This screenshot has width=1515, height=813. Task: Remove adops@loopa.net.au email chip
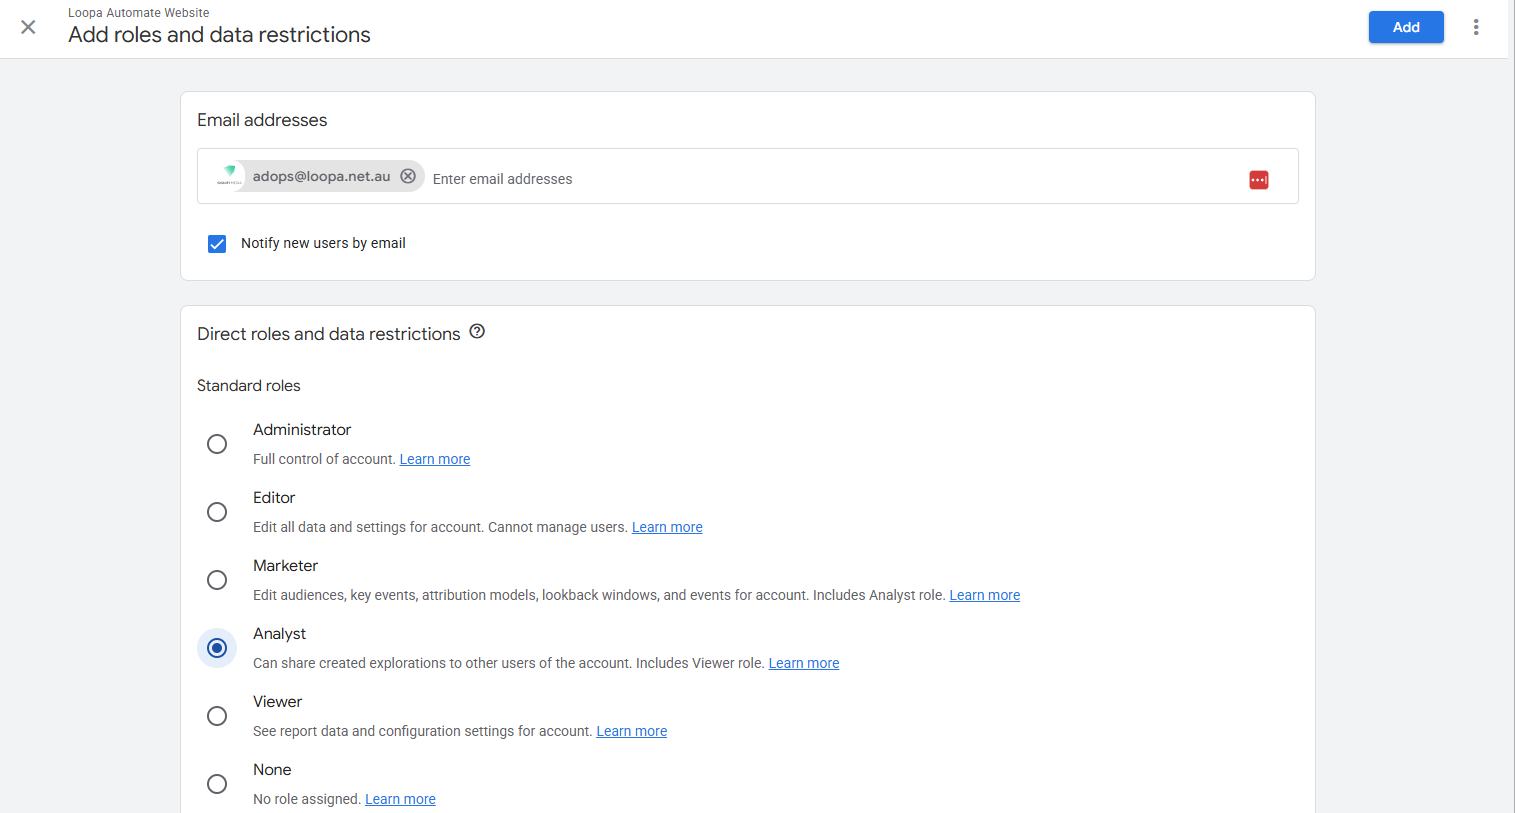click(x=408, y=176)
